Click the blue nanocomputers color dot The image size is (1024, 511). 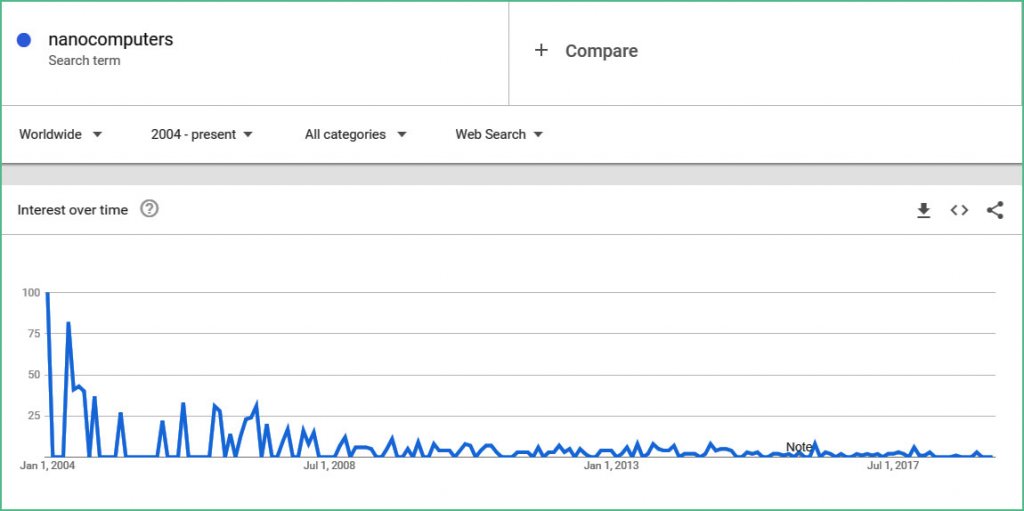point(24,41)
